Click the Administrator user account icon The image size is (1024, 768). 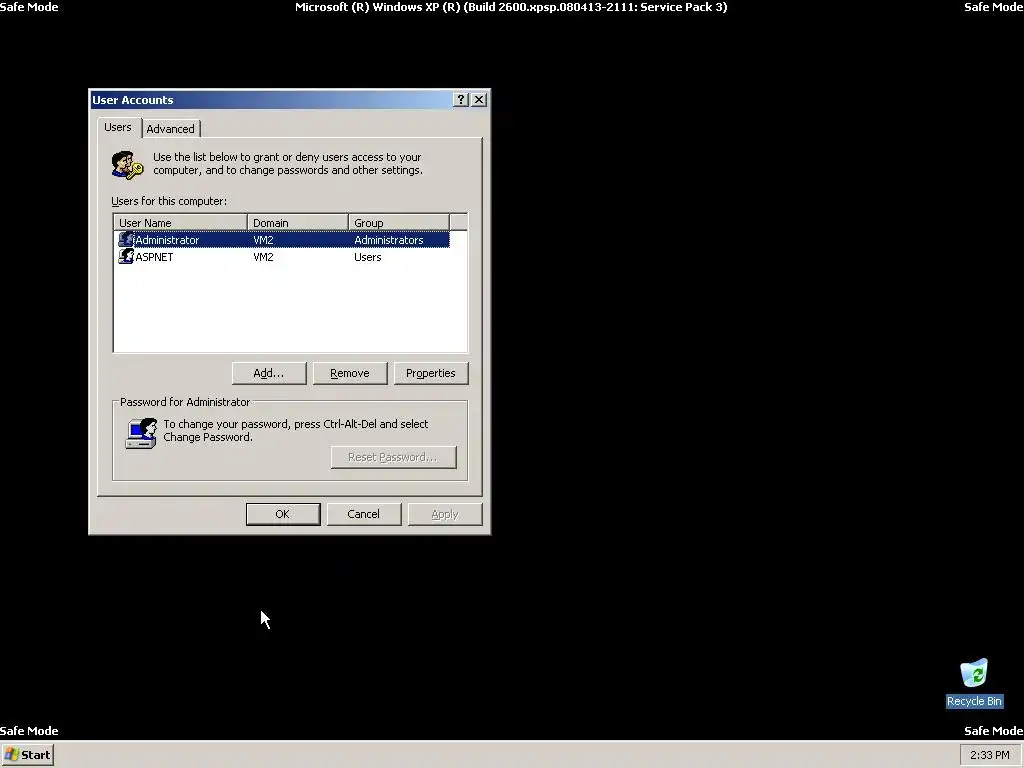pyautogui.click(x=126, y=240)
